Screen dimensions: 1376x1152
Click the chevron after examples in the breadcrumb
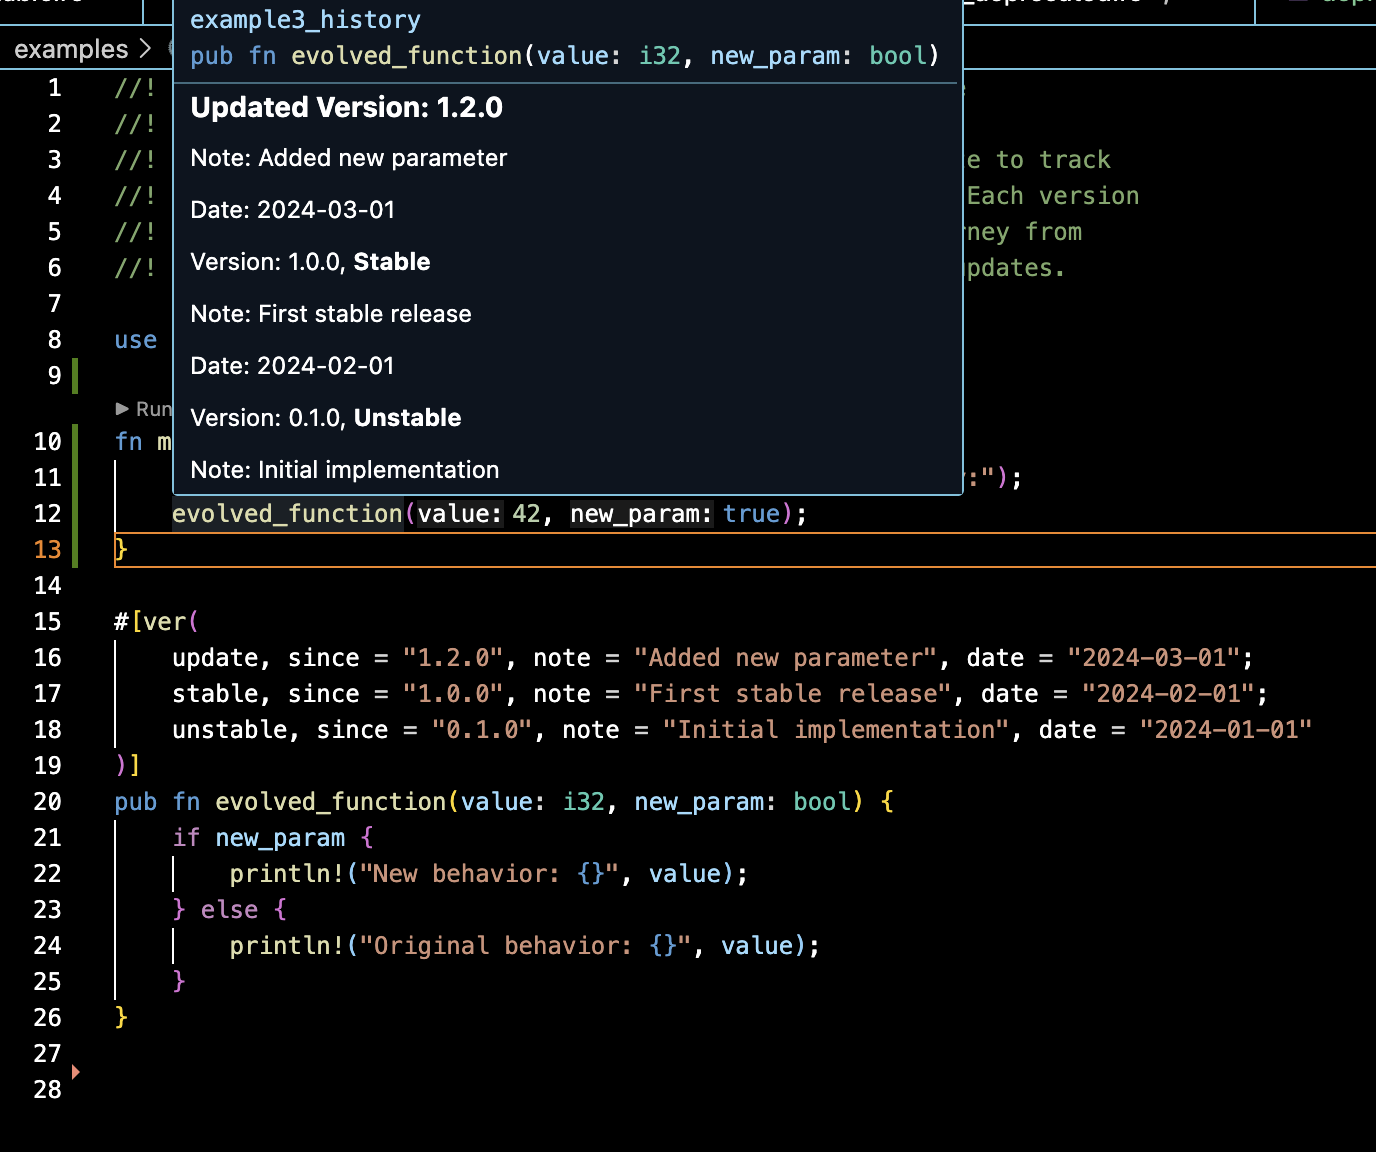coord(145,48)
